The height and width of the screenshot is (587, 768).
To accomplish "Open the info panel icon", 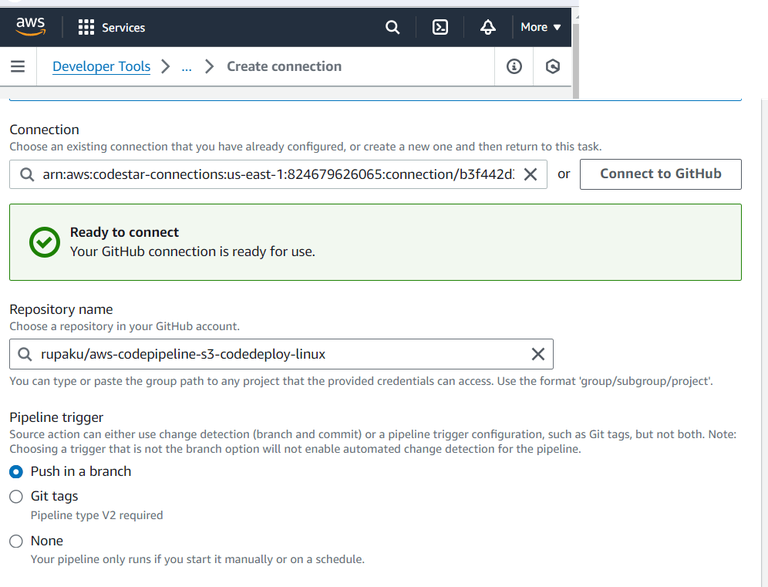I will [x=514, y=67].
